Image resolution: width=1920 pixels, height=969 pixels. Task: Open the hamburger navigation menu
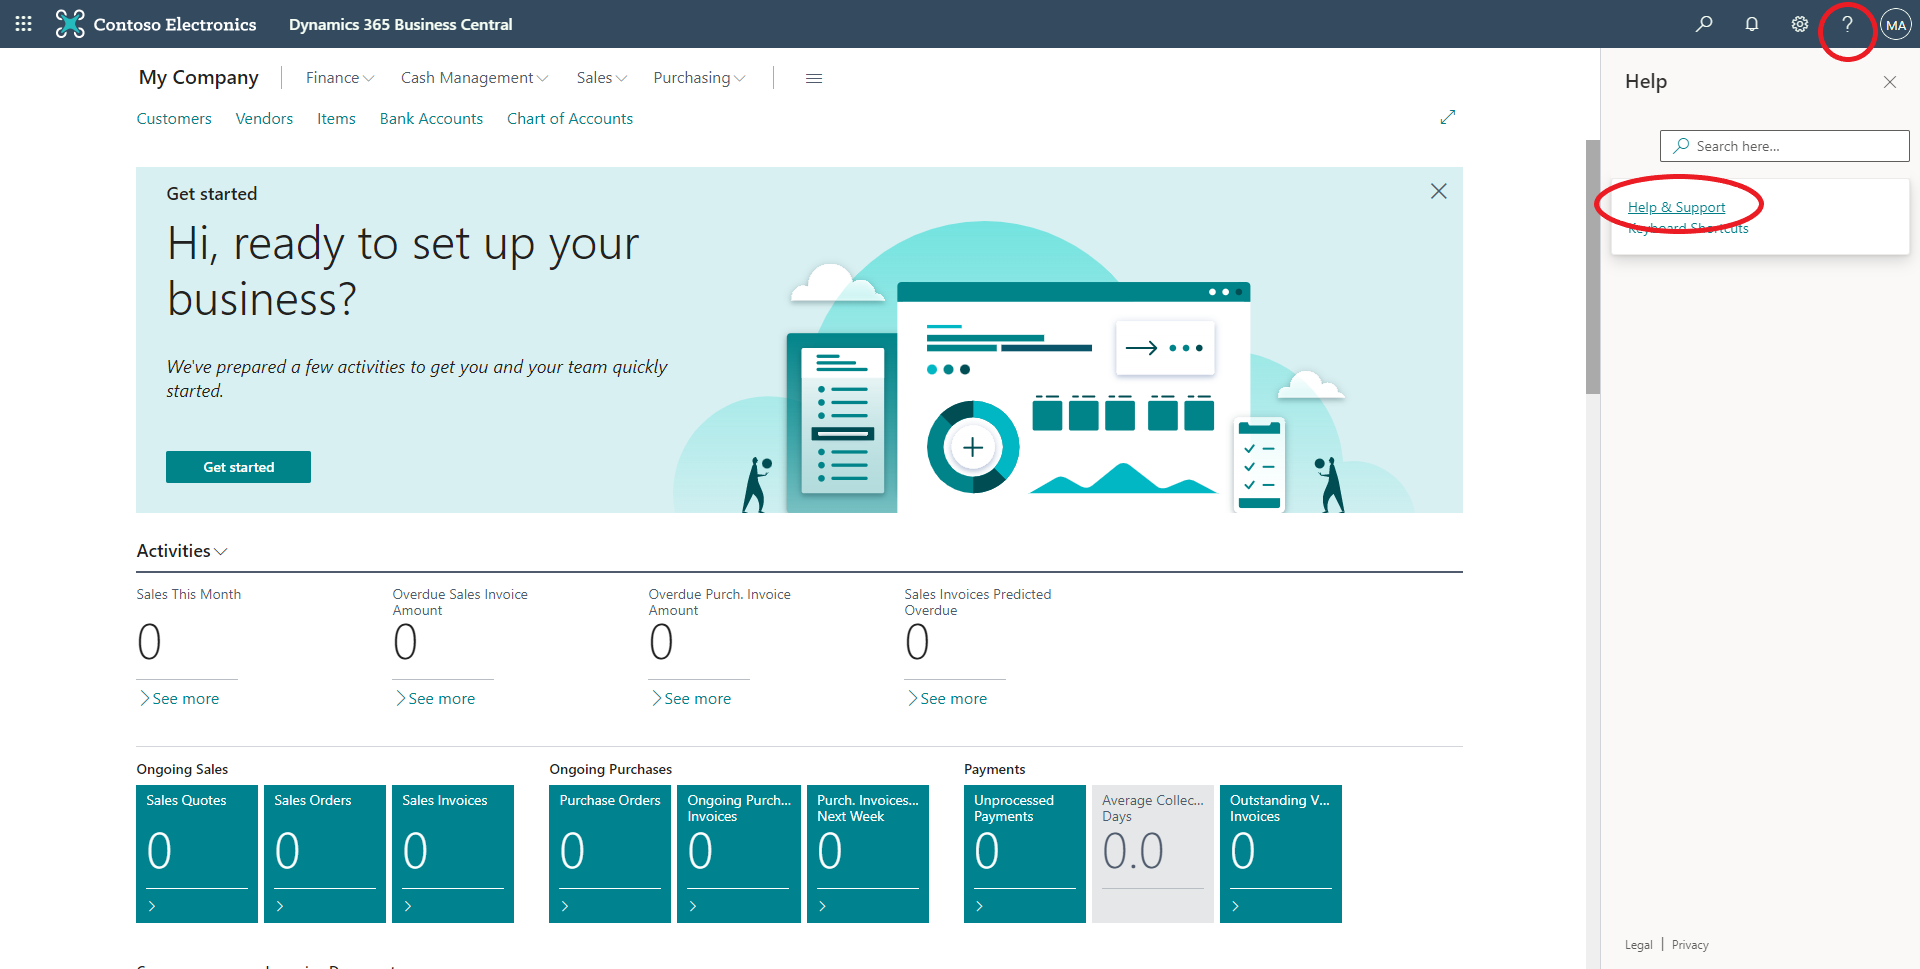814,78
